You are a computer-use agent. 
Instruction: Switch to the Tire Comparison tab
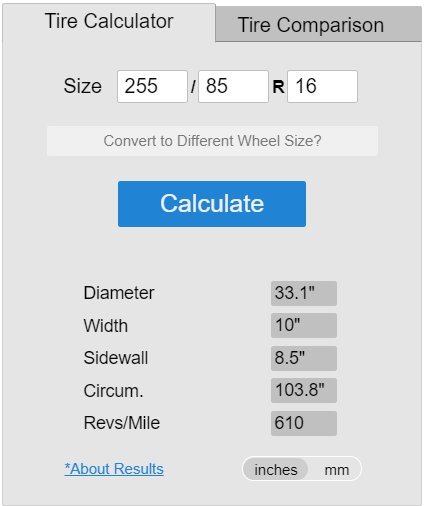click(318, 25)
